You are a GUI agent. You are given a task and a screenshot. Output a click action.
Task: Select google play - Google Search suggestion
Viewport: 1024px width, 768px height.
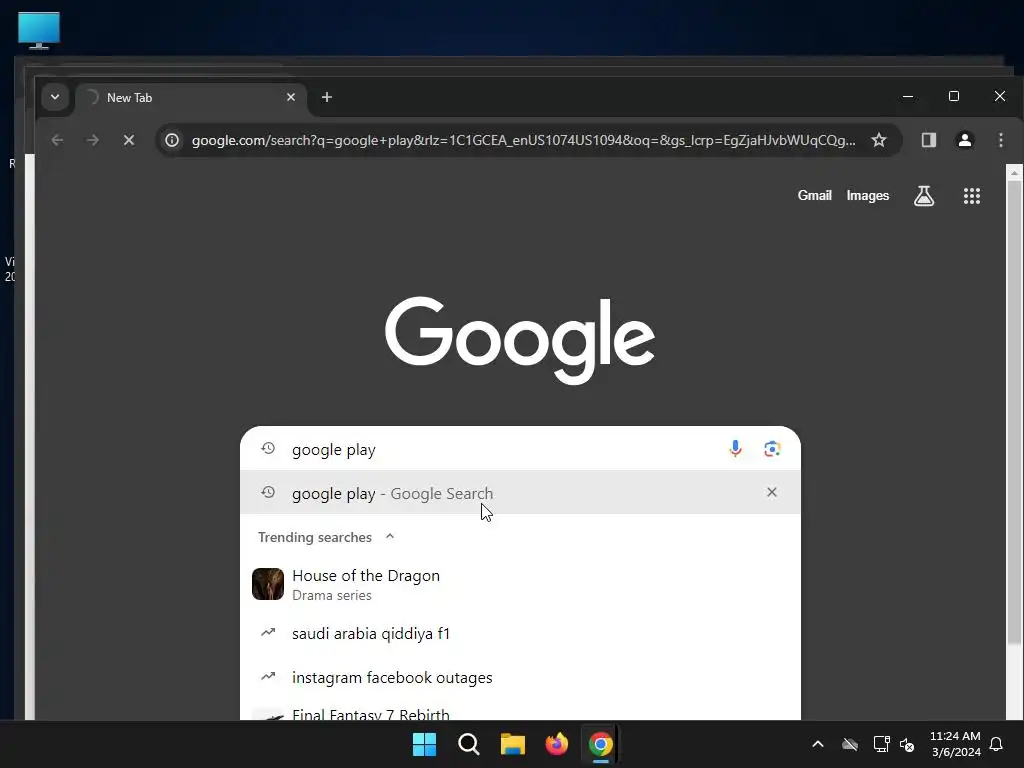tap(520, 492)
